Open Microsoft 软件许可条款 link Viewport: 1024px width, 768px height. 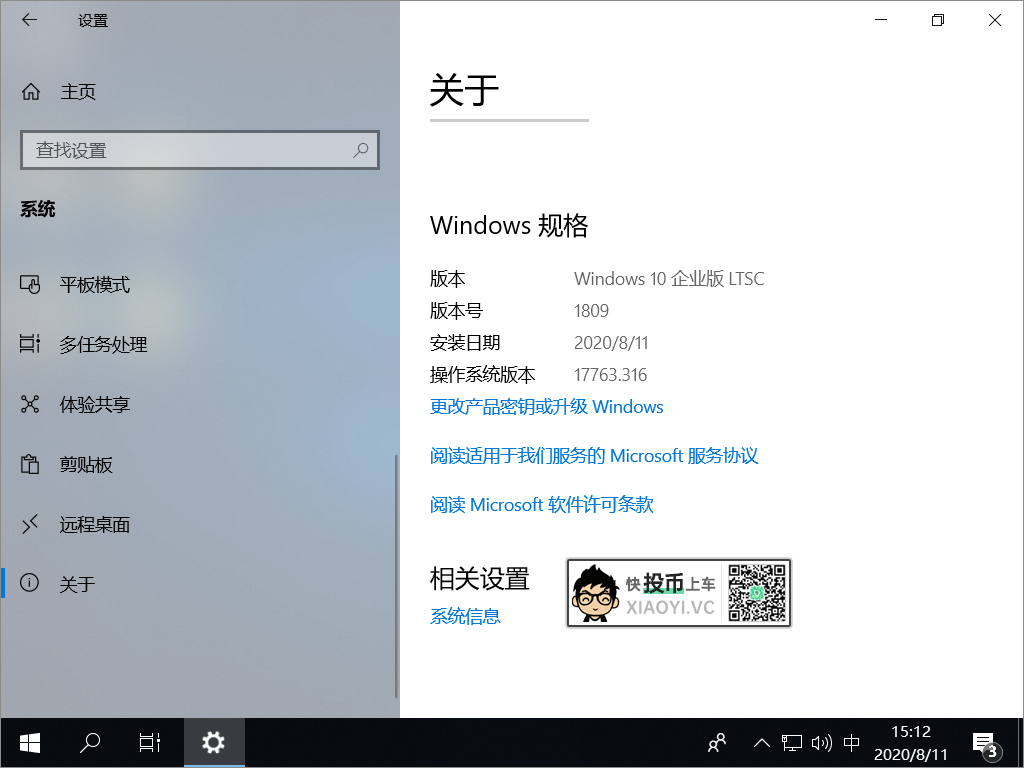[541, 504]
